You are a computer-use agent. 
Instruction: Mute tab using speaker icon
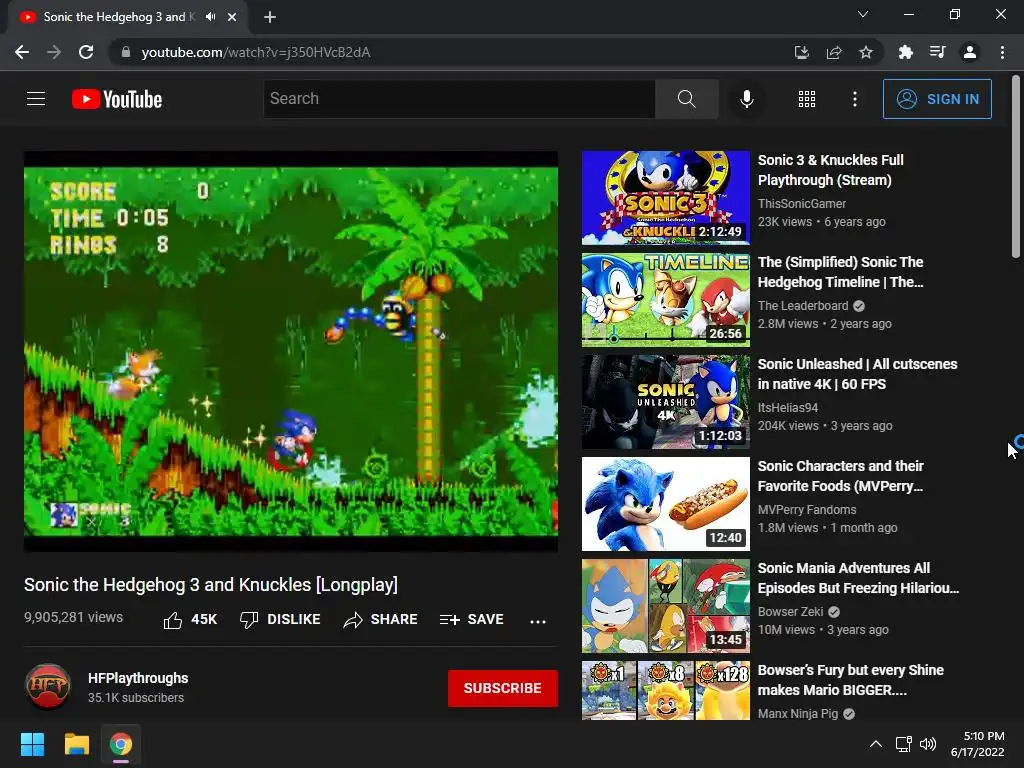tap(210, 17)
